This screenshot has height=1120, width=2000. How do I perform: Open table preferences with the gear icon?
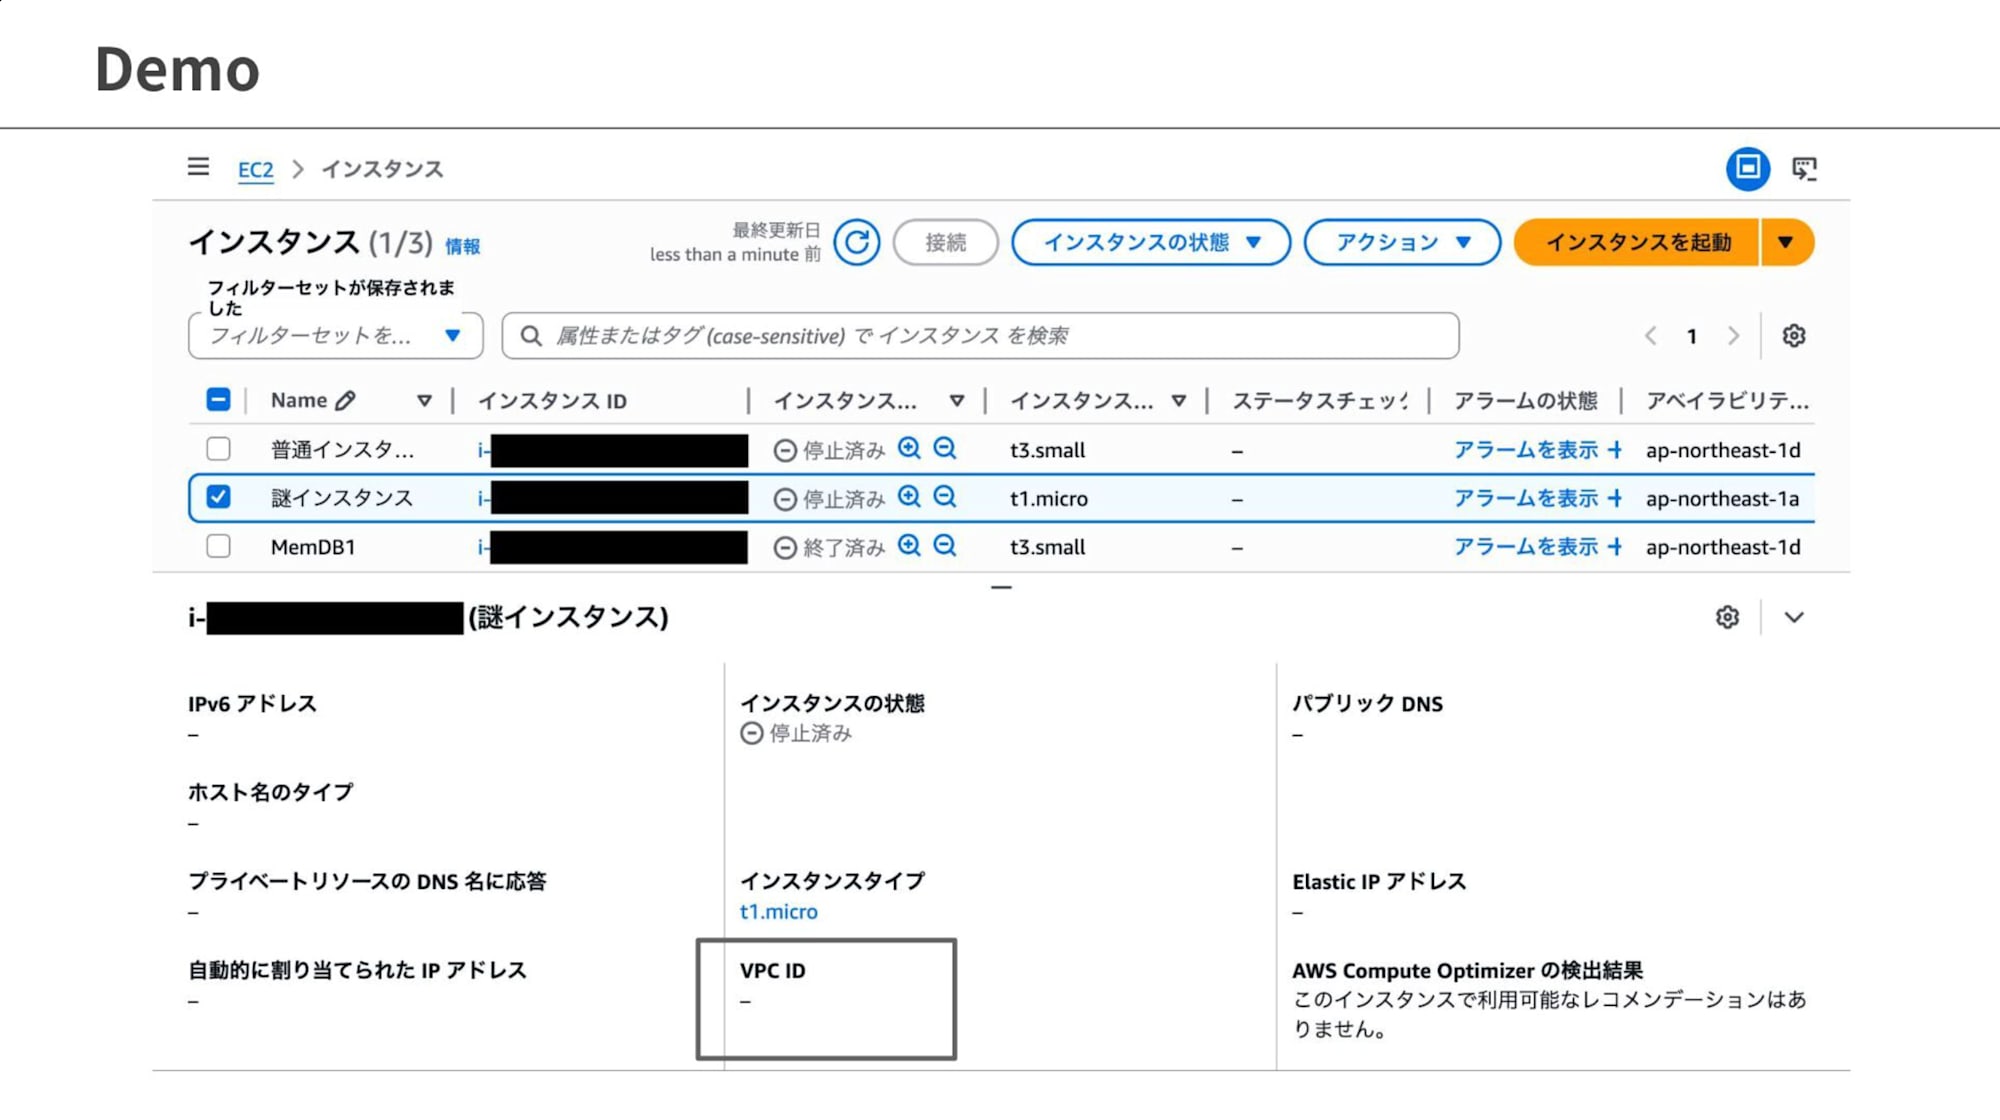(1793, 336)
